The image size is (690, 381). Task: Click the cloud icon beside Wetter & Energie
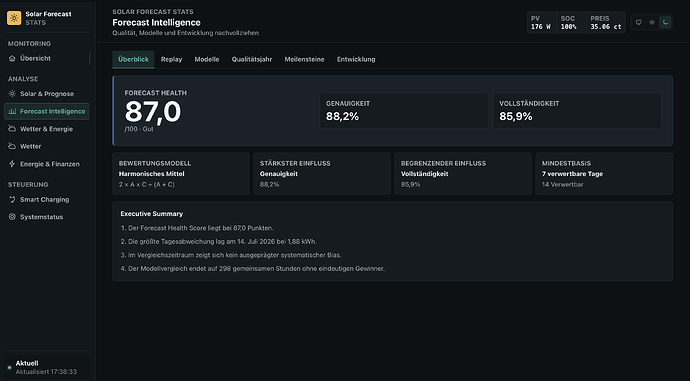click(12, 129)
